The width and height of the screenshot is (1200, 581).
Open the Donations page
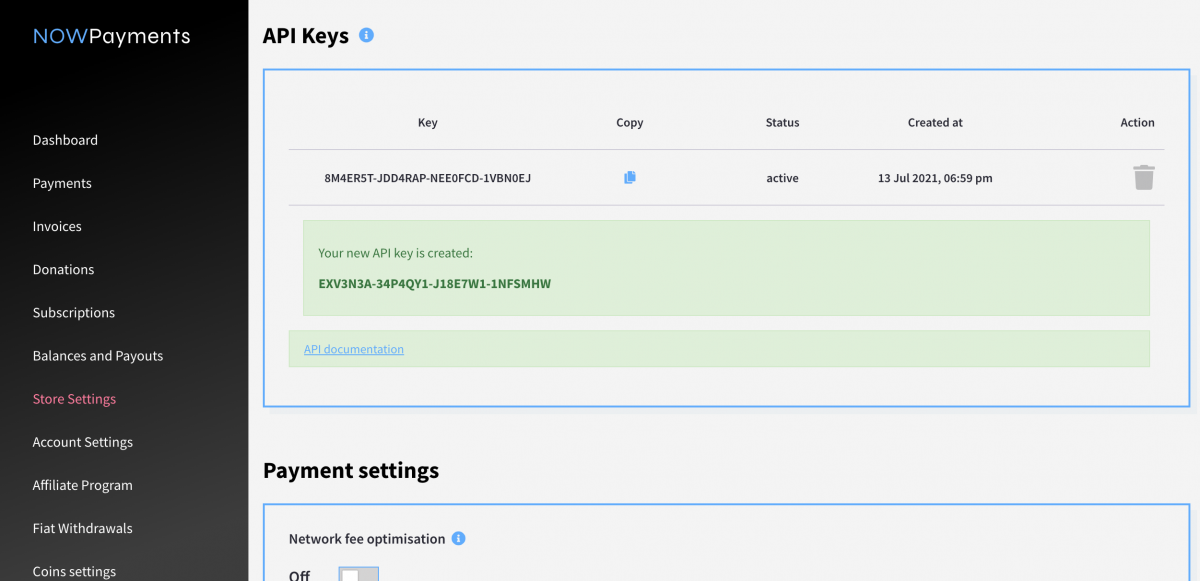[63, 269]
